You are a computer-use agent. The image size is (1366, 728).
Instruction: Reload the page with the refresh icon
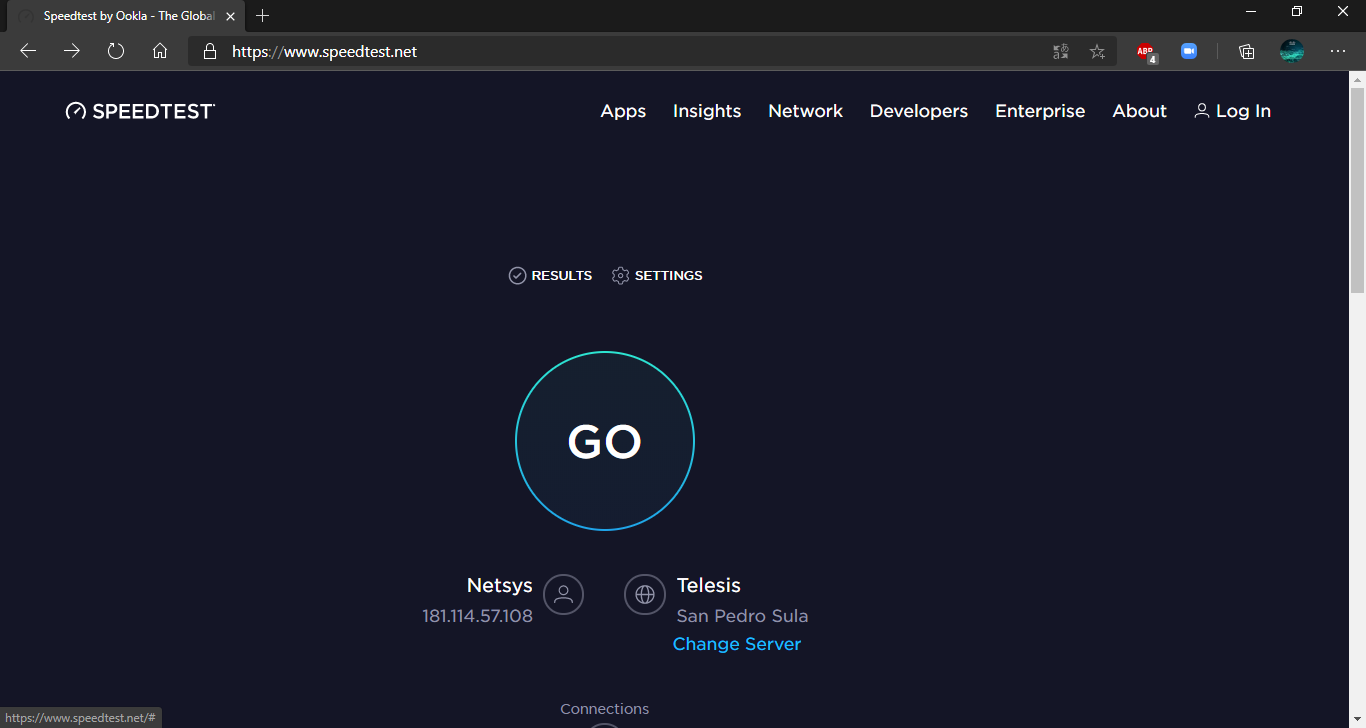(x=116, y=51)
